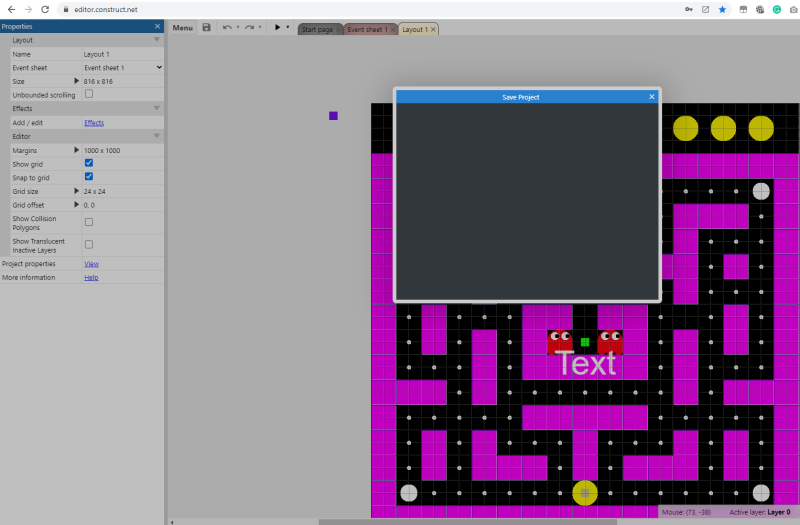Select the white power pellet at bottom-left

click(x=409, y=493)
